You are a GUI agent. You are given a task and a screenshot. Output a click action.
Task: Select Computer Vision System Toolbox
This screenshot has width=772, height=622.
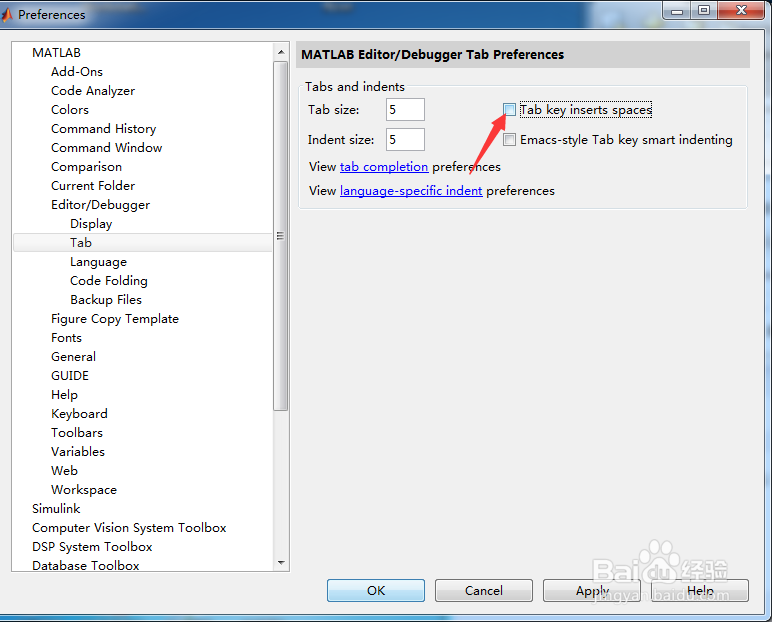tap(129, 528)
